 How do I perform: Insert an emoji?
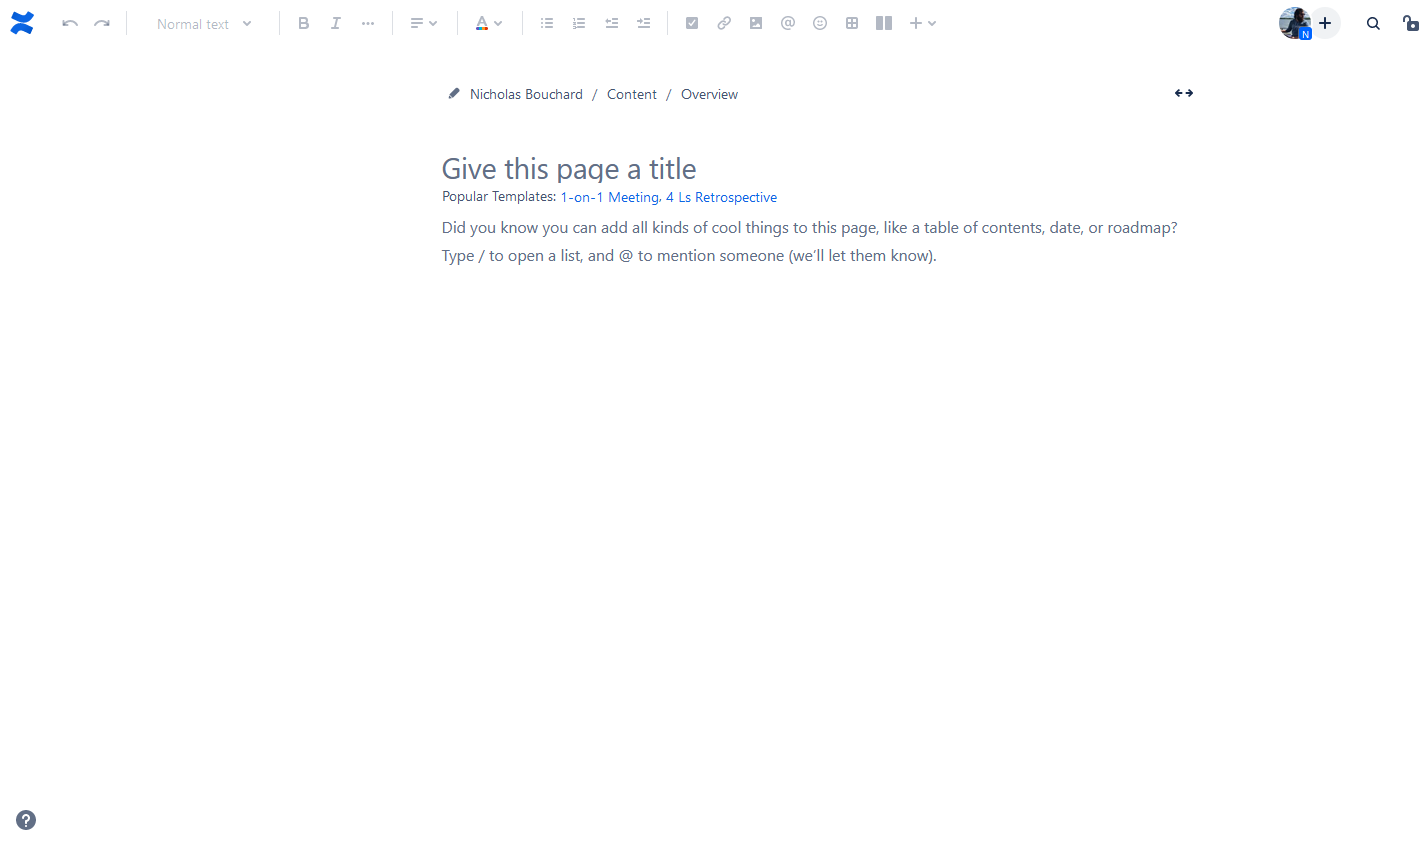(x=820, y=23)
